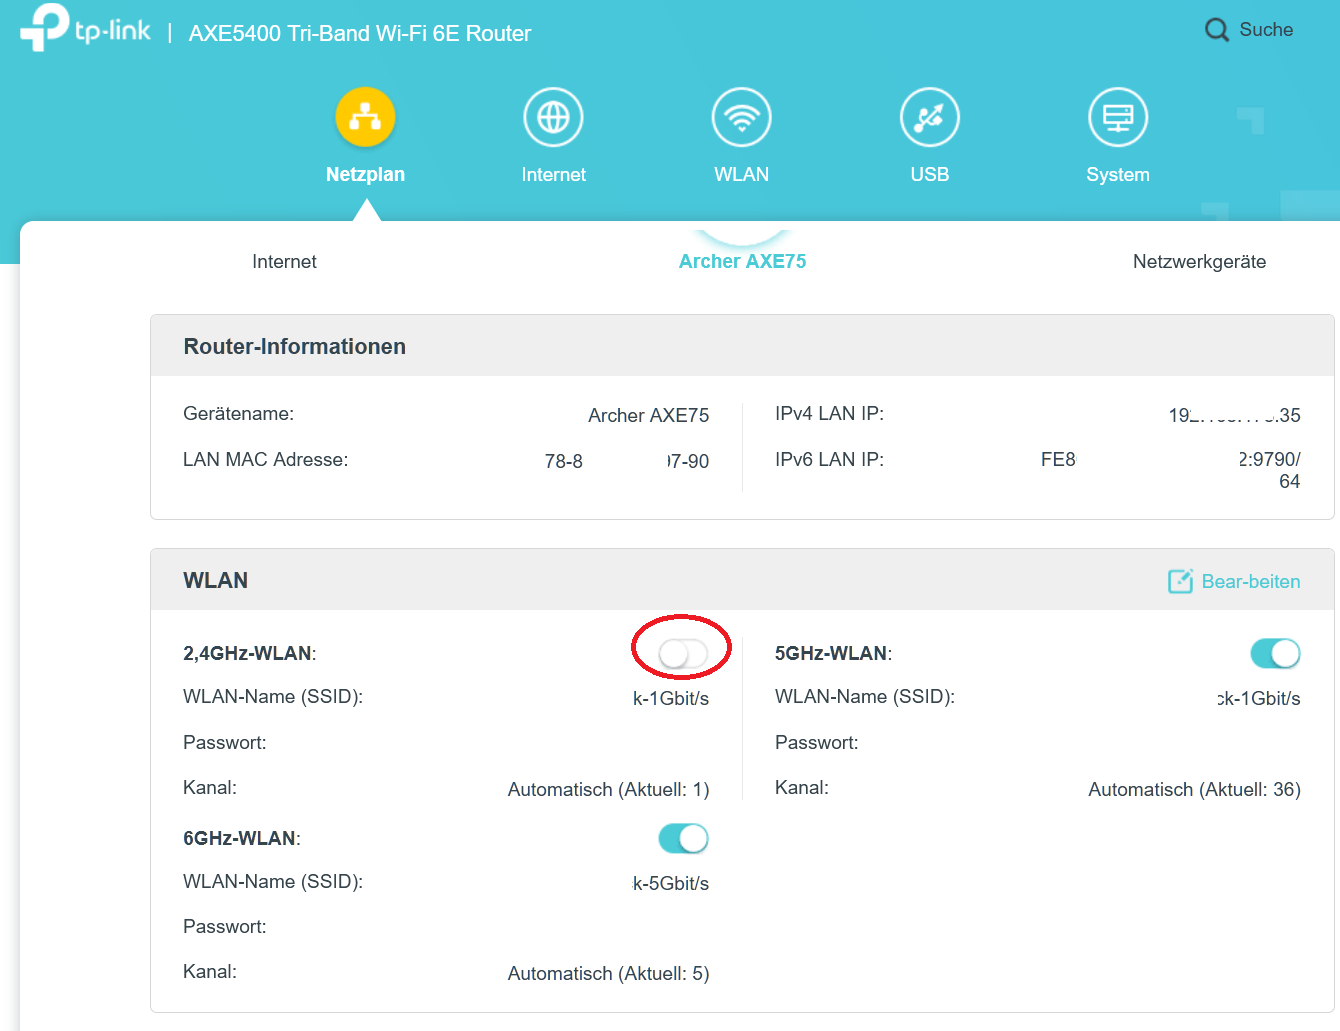Click the Bear-beiten edit pencil icon
The height and width of the screenshot is (1031, 1340).
(1180, 581)
